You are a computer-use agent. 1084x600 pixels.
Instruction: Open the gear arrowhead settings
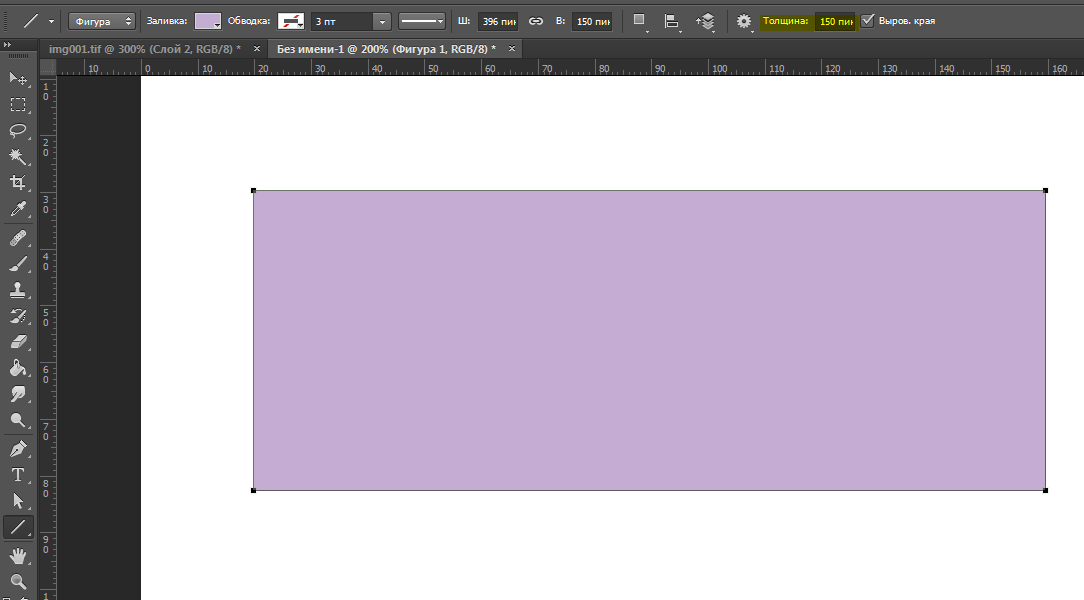click(x=745, y=21)
